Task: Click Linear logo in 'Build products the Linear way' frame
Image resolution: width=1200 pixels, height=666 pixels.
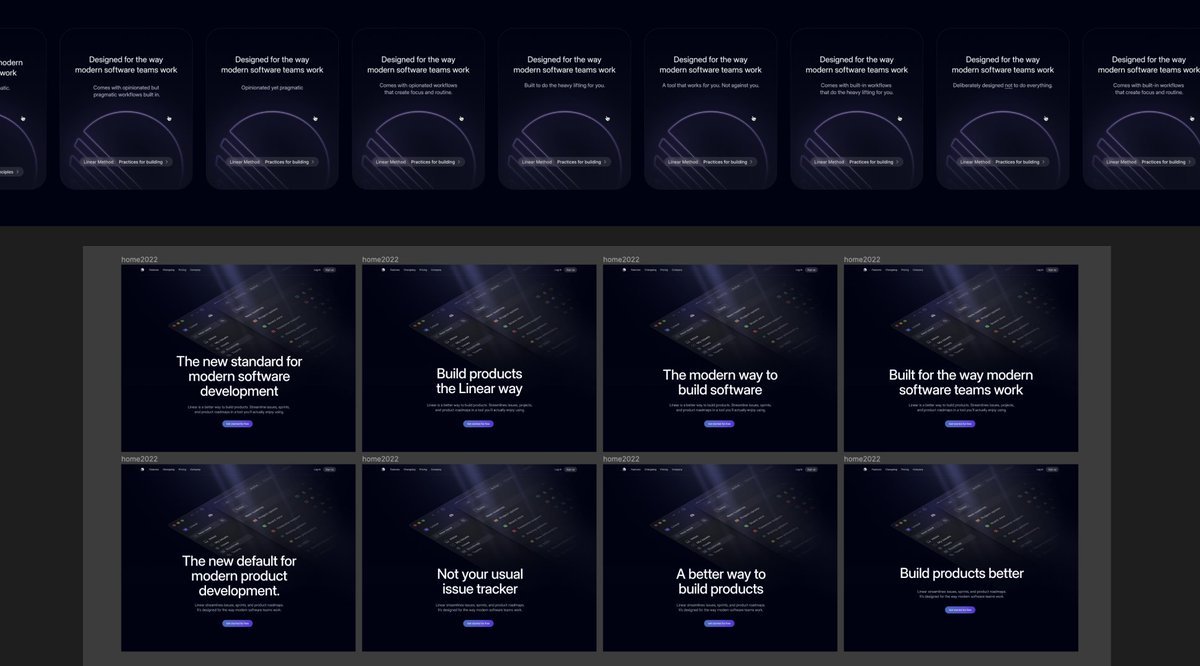Action: (383, 270)
